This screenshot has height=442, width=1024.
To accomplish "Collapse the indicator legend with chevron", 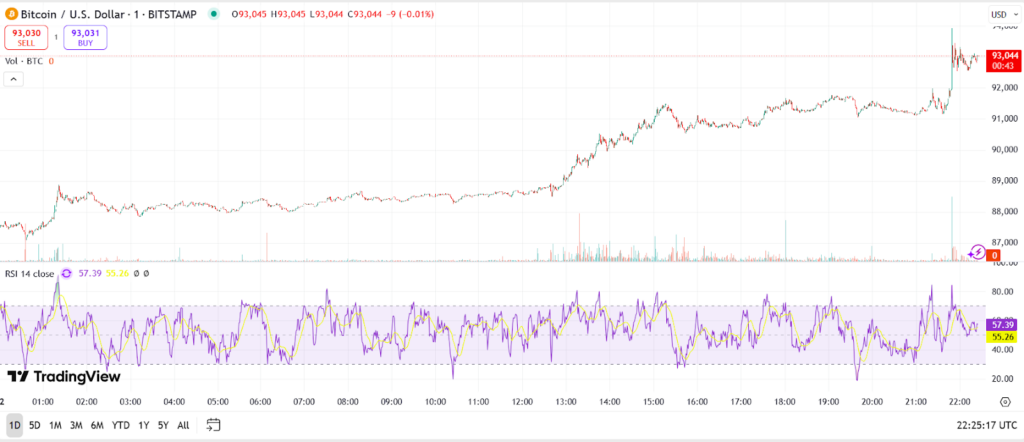I will point(15,79).
